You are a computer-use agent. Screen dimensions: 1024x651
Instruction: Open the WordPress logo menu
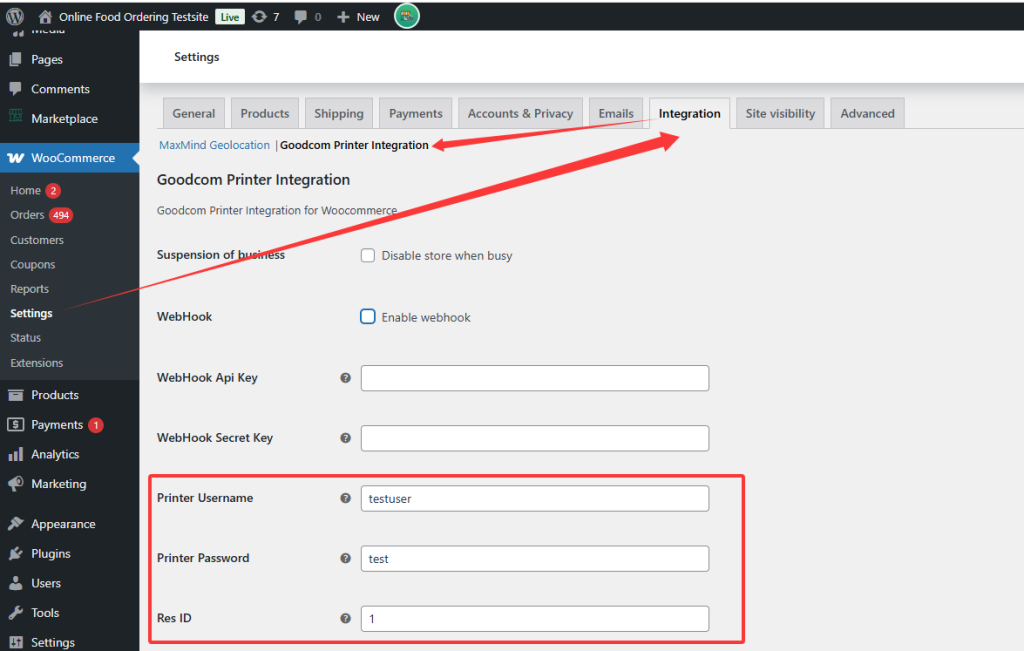tap(14, 16)
